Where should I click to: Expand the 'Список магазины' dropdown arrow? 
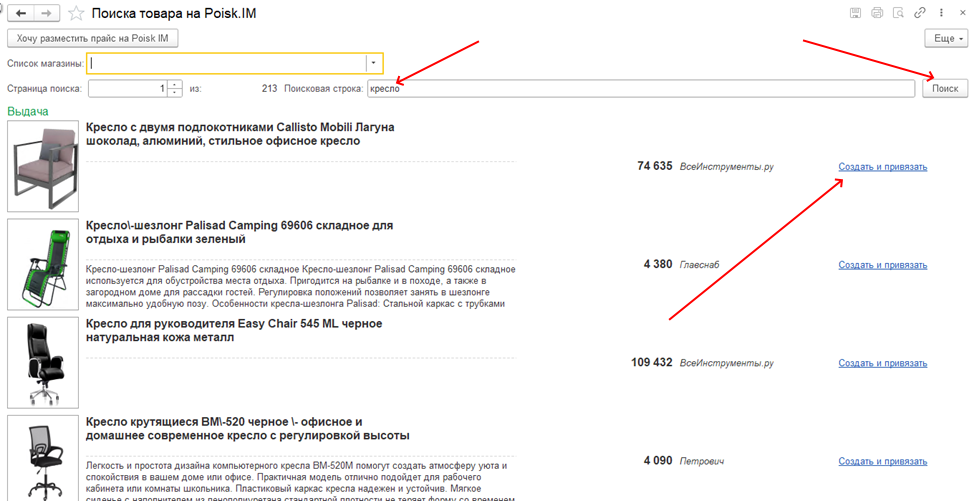click(373, 63)
